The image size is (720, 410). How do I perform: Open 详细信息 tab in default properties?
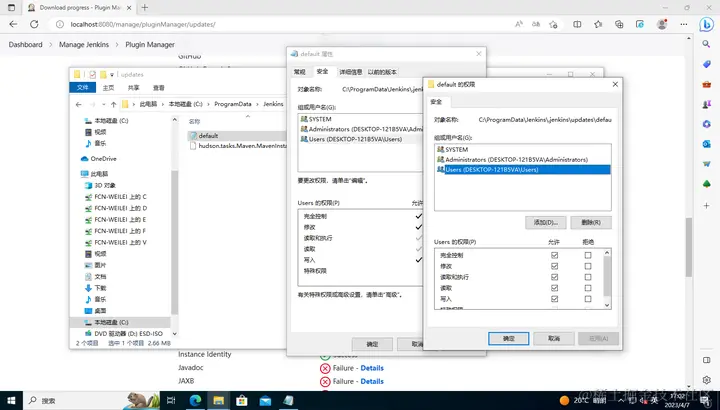click(x=350, y=72)
